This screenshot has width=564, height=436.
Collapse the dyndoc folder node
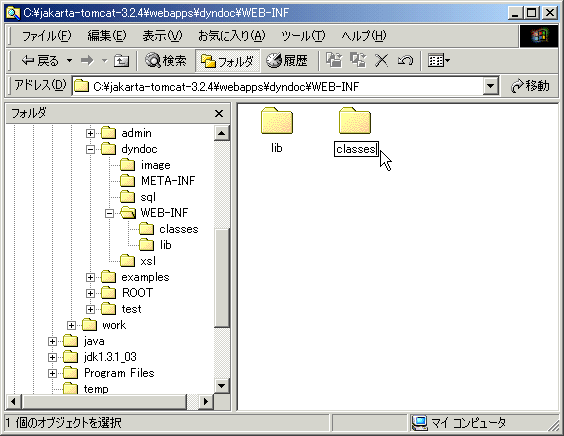point(90,149)
